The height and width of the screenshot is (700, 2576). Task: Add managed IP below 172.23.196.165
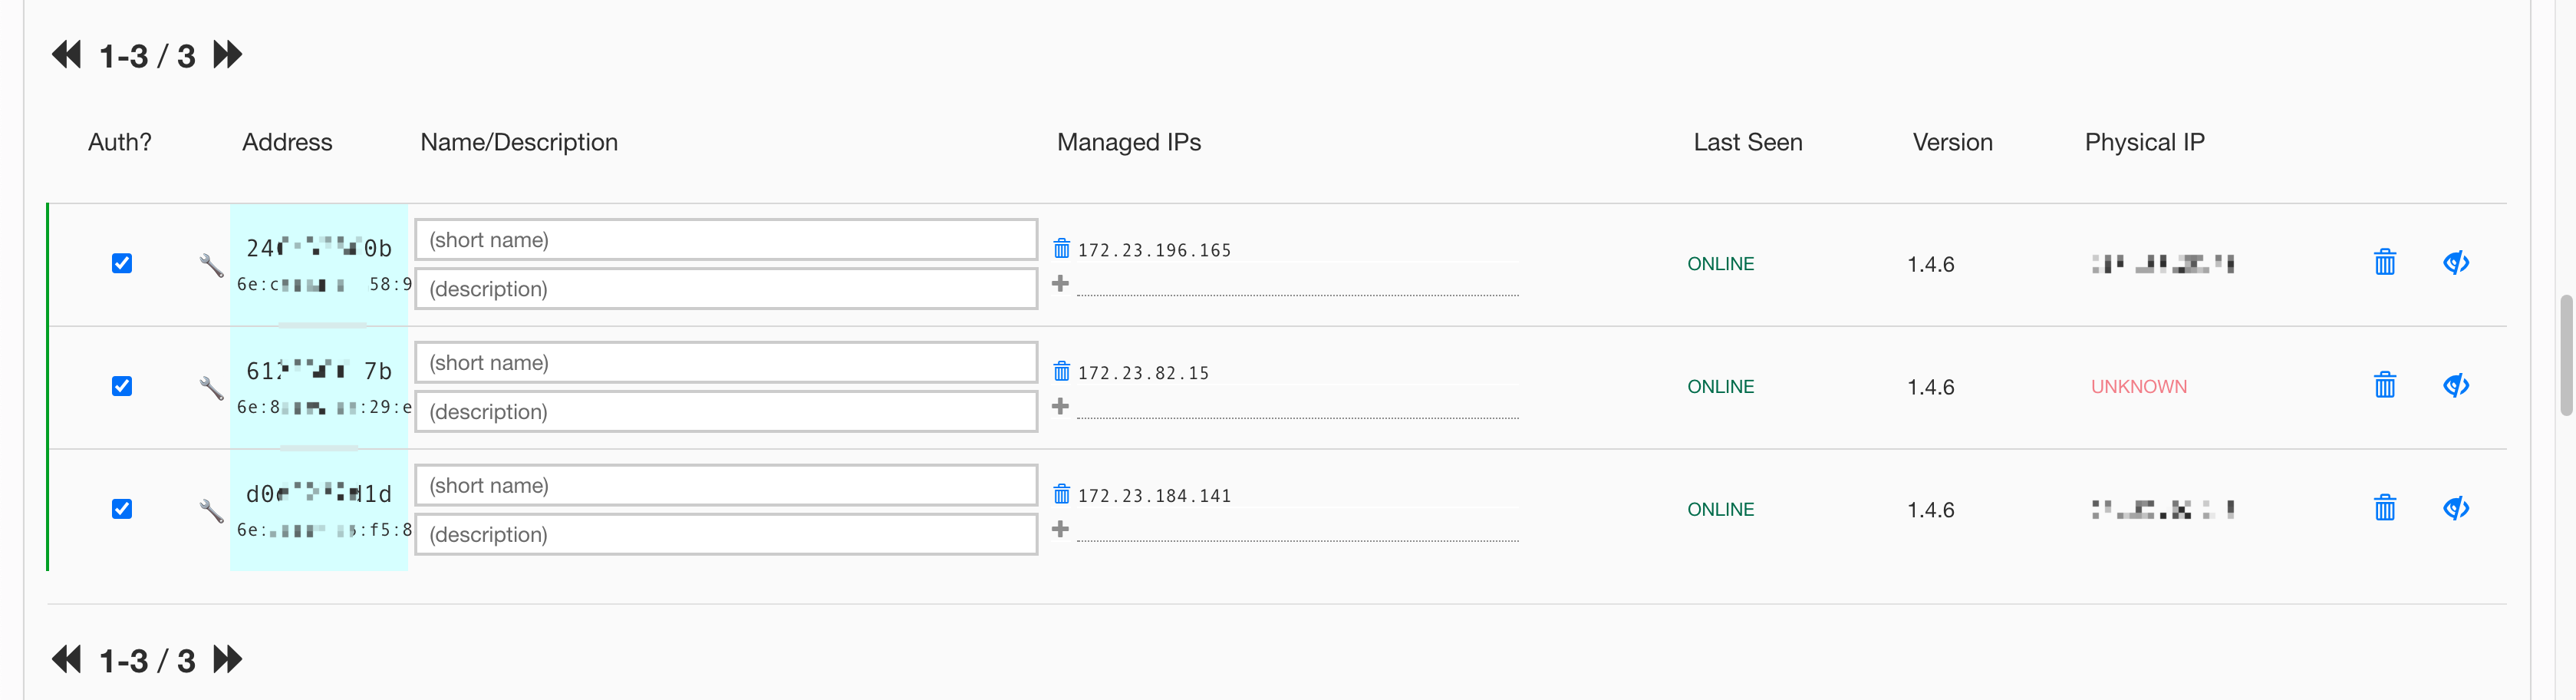[1060, 284]
